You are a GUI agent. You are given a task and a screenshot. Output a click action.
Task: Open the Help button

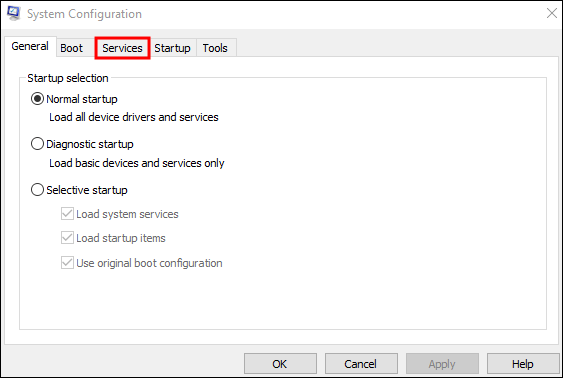(523, 364)
